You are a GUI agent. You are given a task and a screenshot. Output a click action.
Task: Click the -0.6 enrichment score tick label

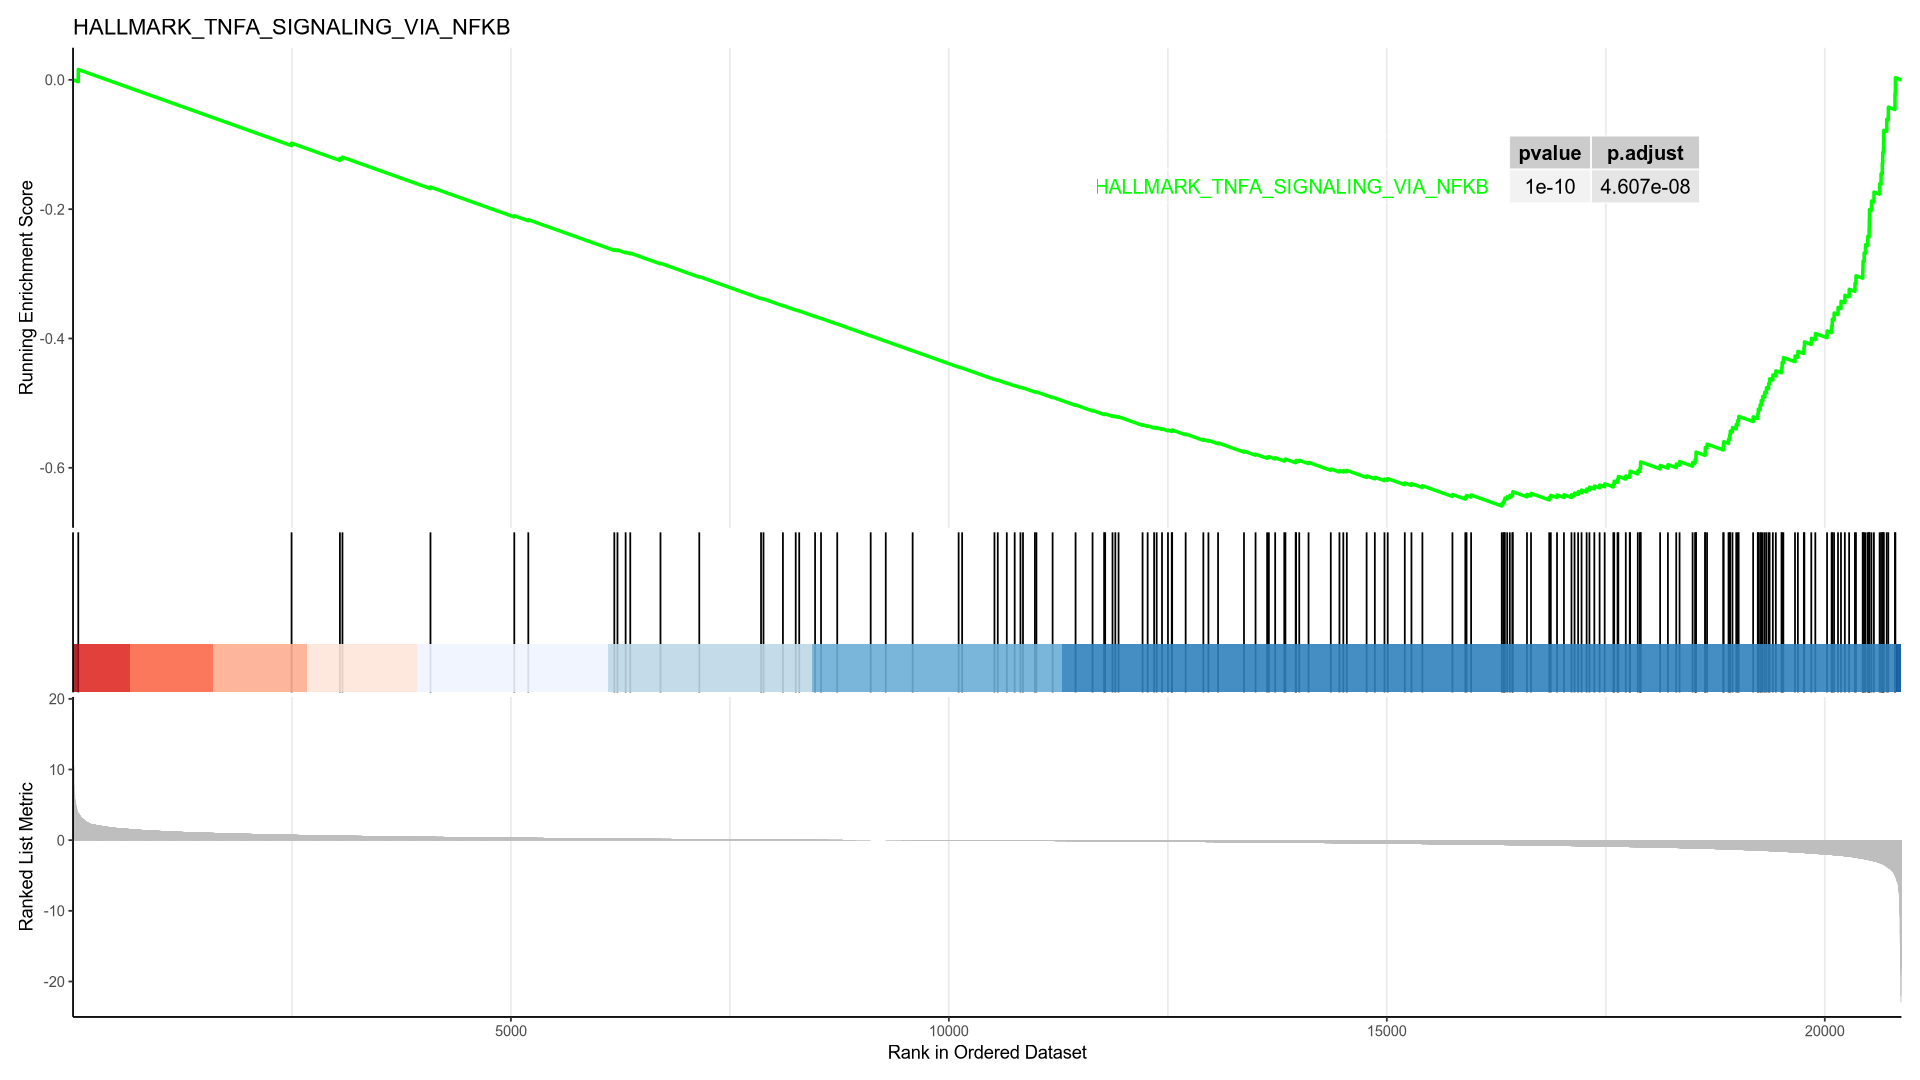tap(52, 468)
